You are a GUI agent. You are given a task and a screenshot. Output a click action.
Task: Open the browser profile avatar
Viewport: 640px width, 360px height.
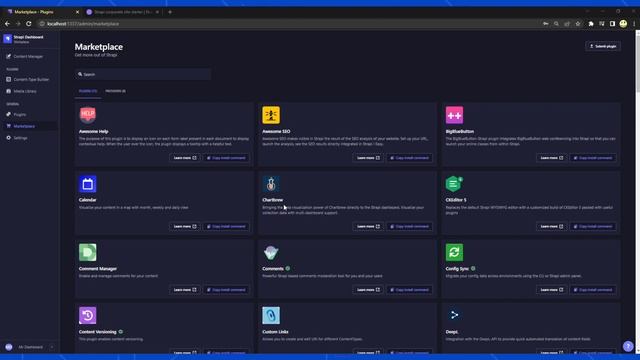pos(623,24)
